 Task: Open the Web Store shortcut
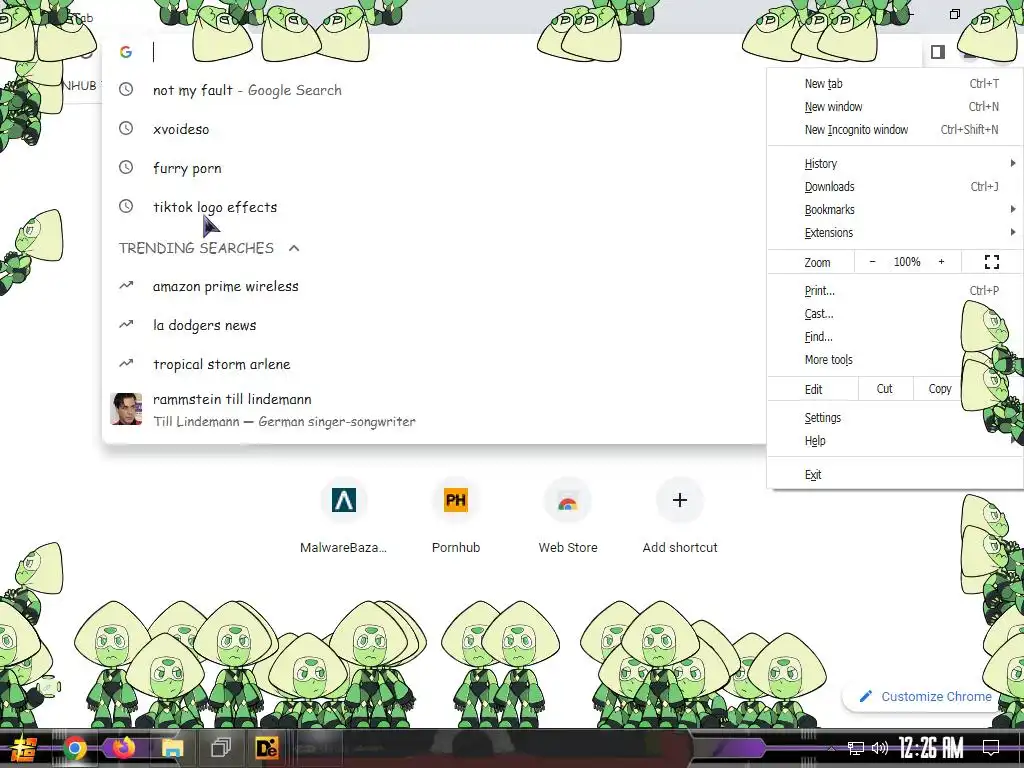click(568, 516)
